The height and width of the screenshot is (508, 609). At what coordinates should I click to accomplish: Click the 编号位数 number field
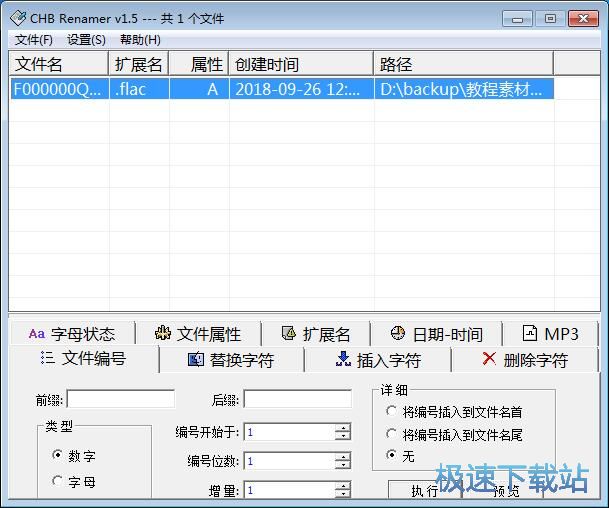click(x=289, y=461)
